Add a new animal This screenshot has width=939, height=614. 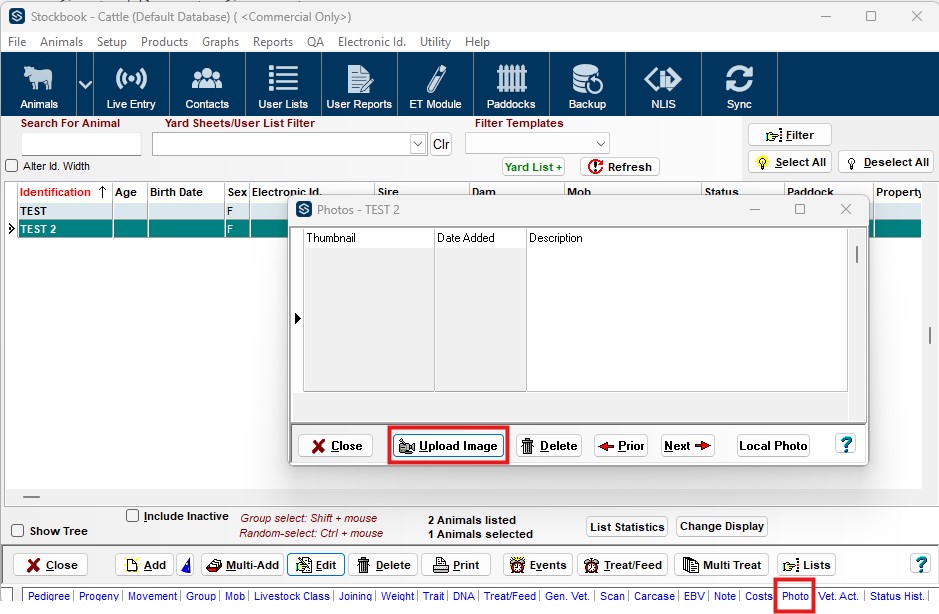[x=144, y=565]
